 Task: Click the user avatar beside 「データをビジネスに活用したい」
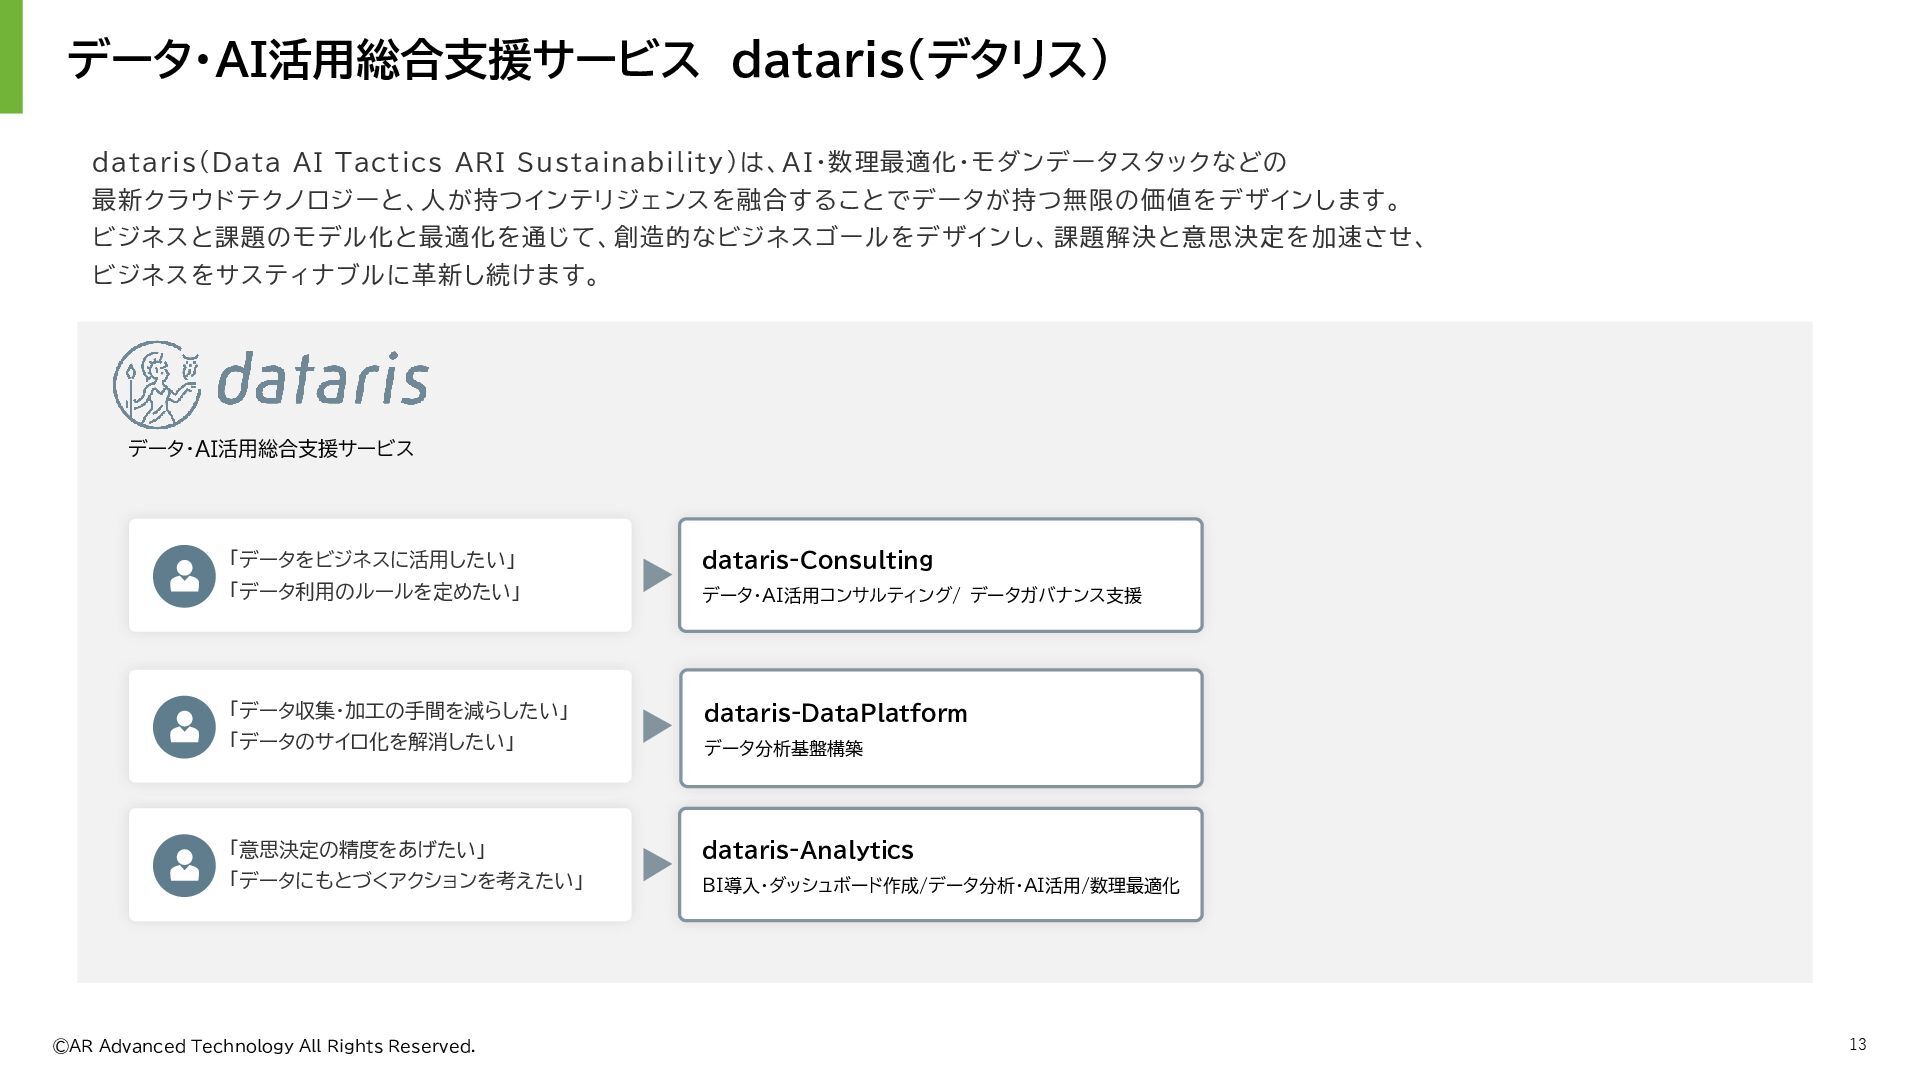click(x=184, y=576)
